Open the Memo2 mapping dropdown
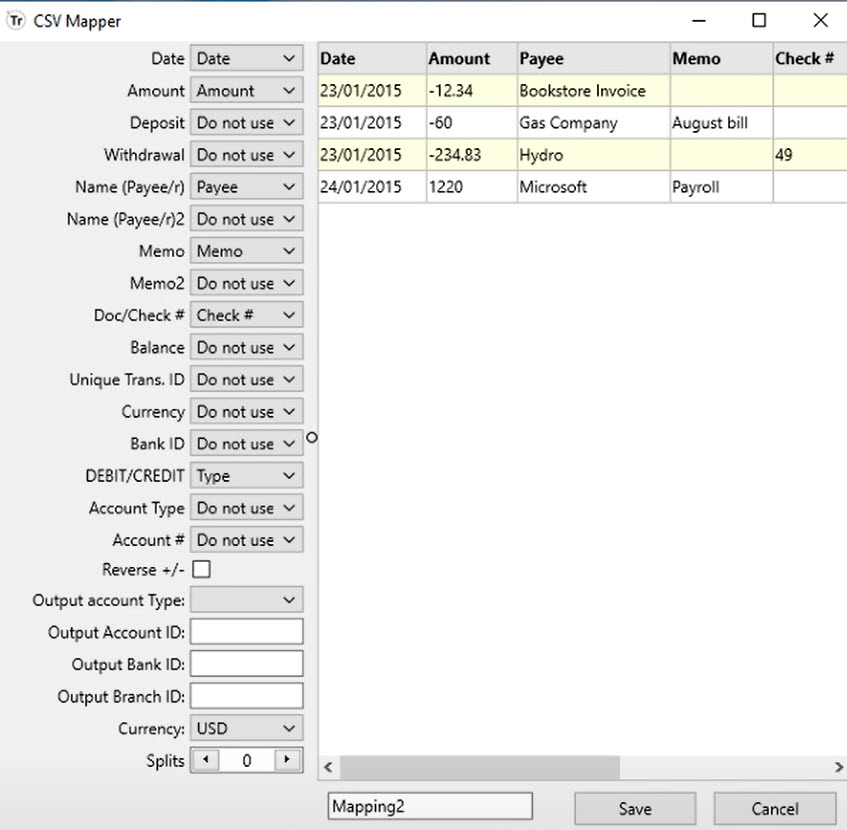 [246, 283]
